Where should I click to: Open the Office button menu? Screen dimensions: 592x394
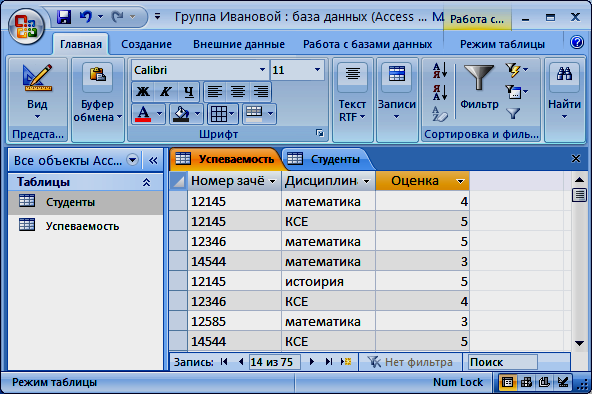[x=26, y=26]
